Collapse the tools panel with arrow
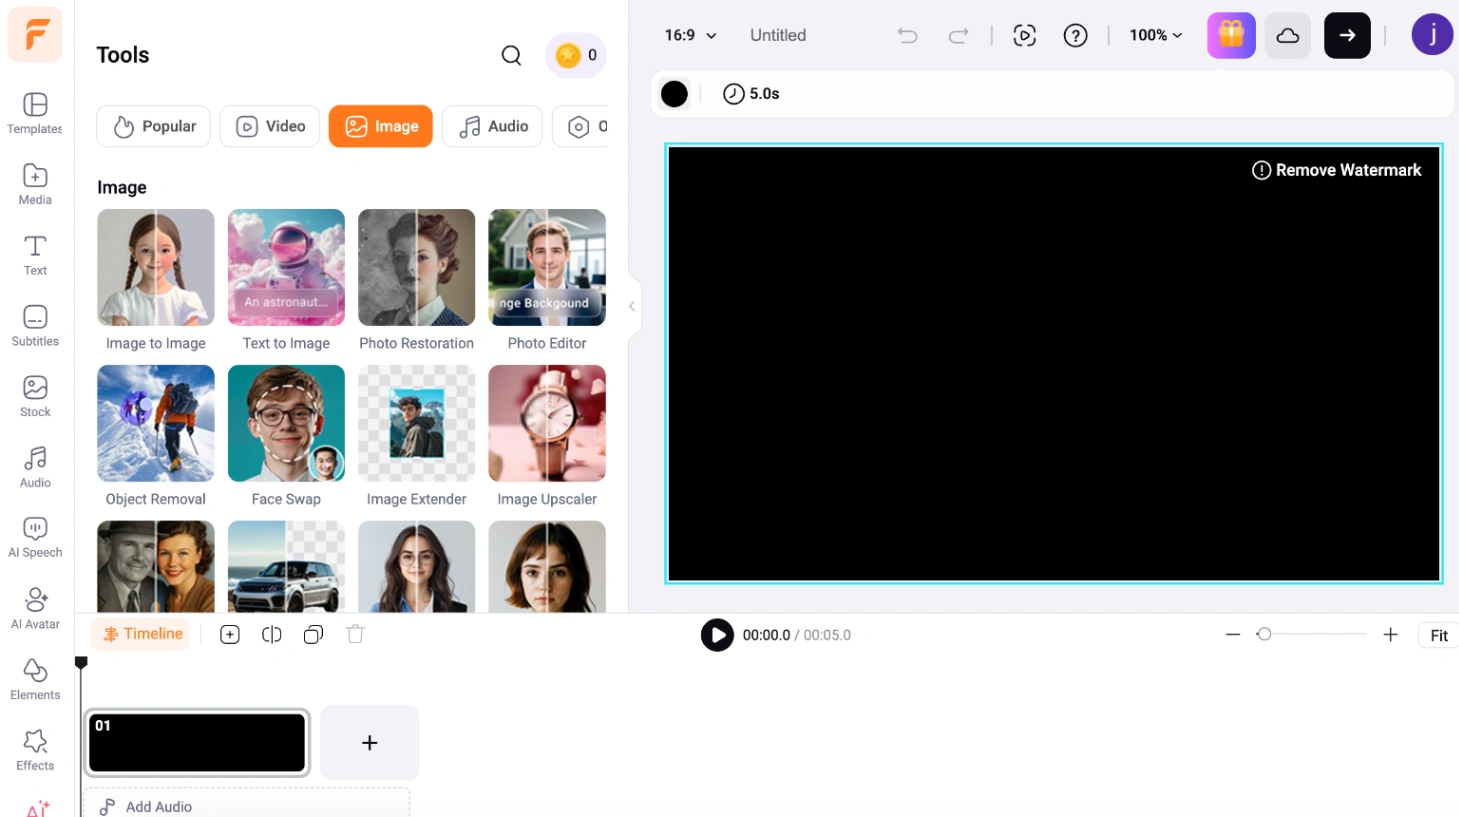Screen dimensions: 1459x817 tap(632, 306)
